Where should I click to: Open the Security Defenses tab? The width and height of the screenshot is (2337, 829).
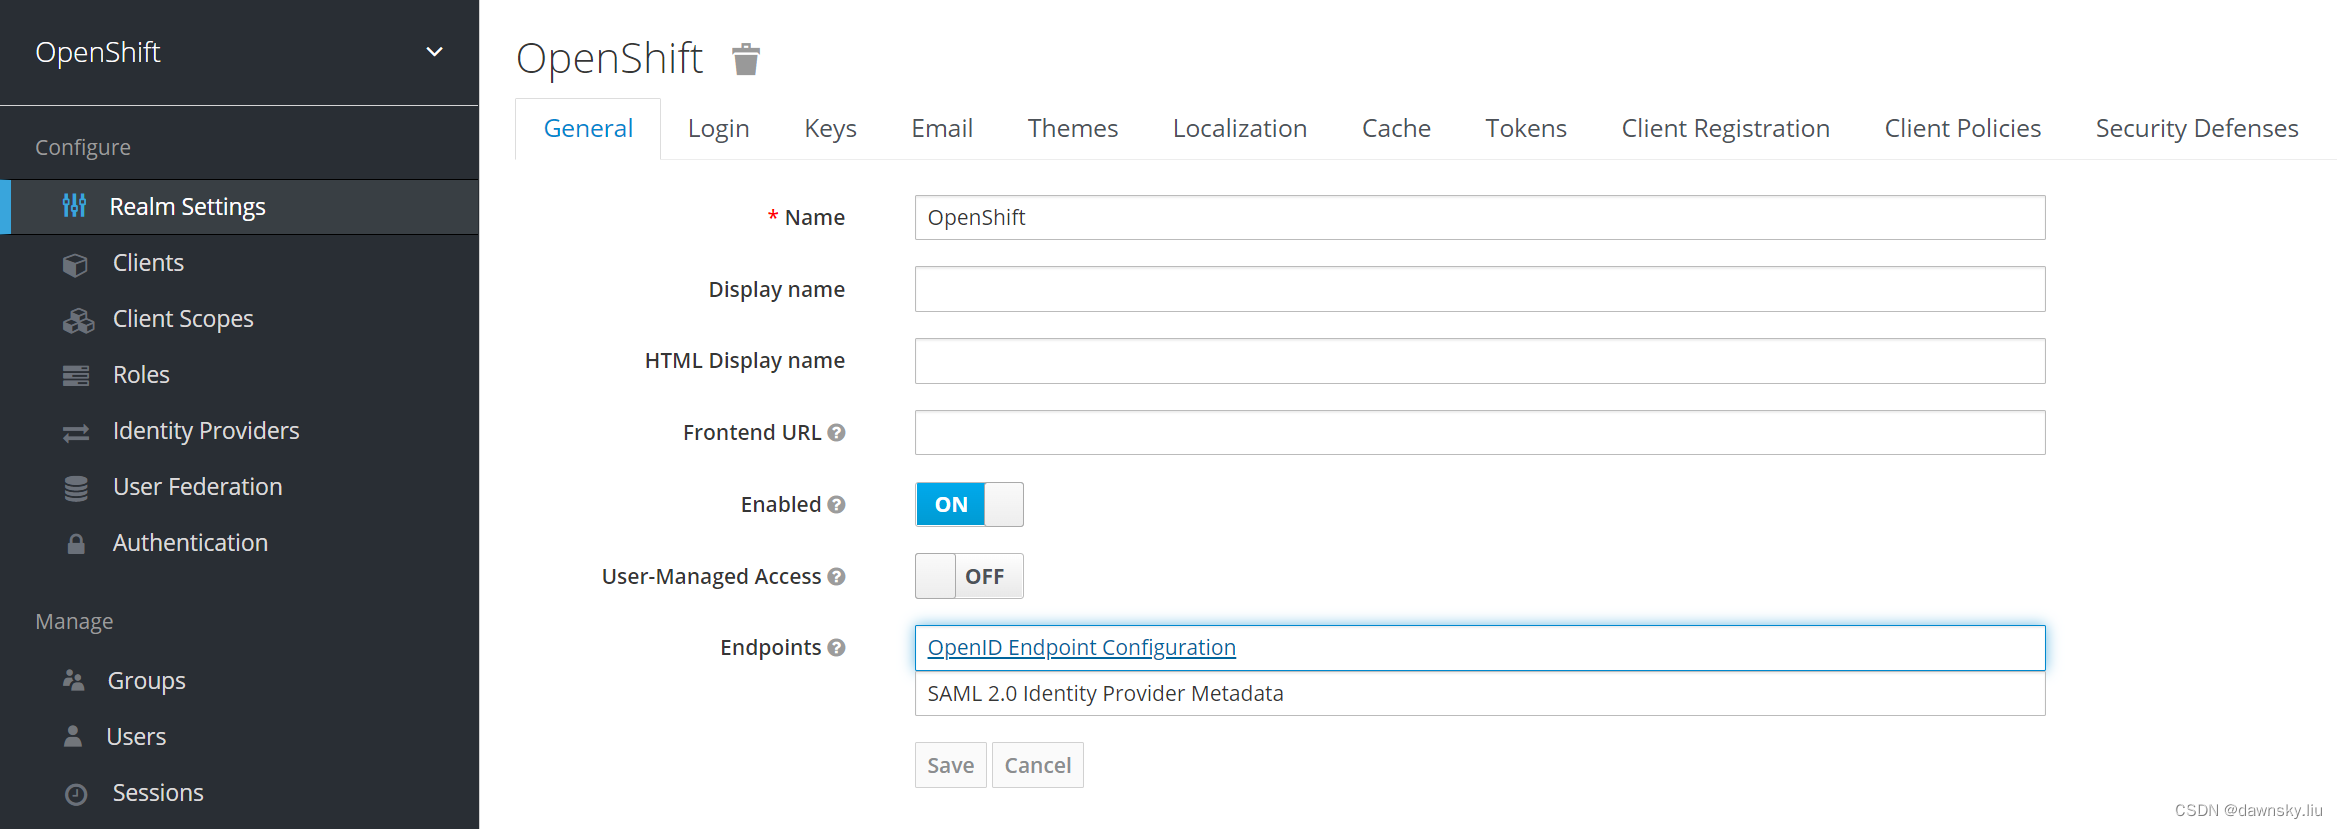coord(2196,128)
